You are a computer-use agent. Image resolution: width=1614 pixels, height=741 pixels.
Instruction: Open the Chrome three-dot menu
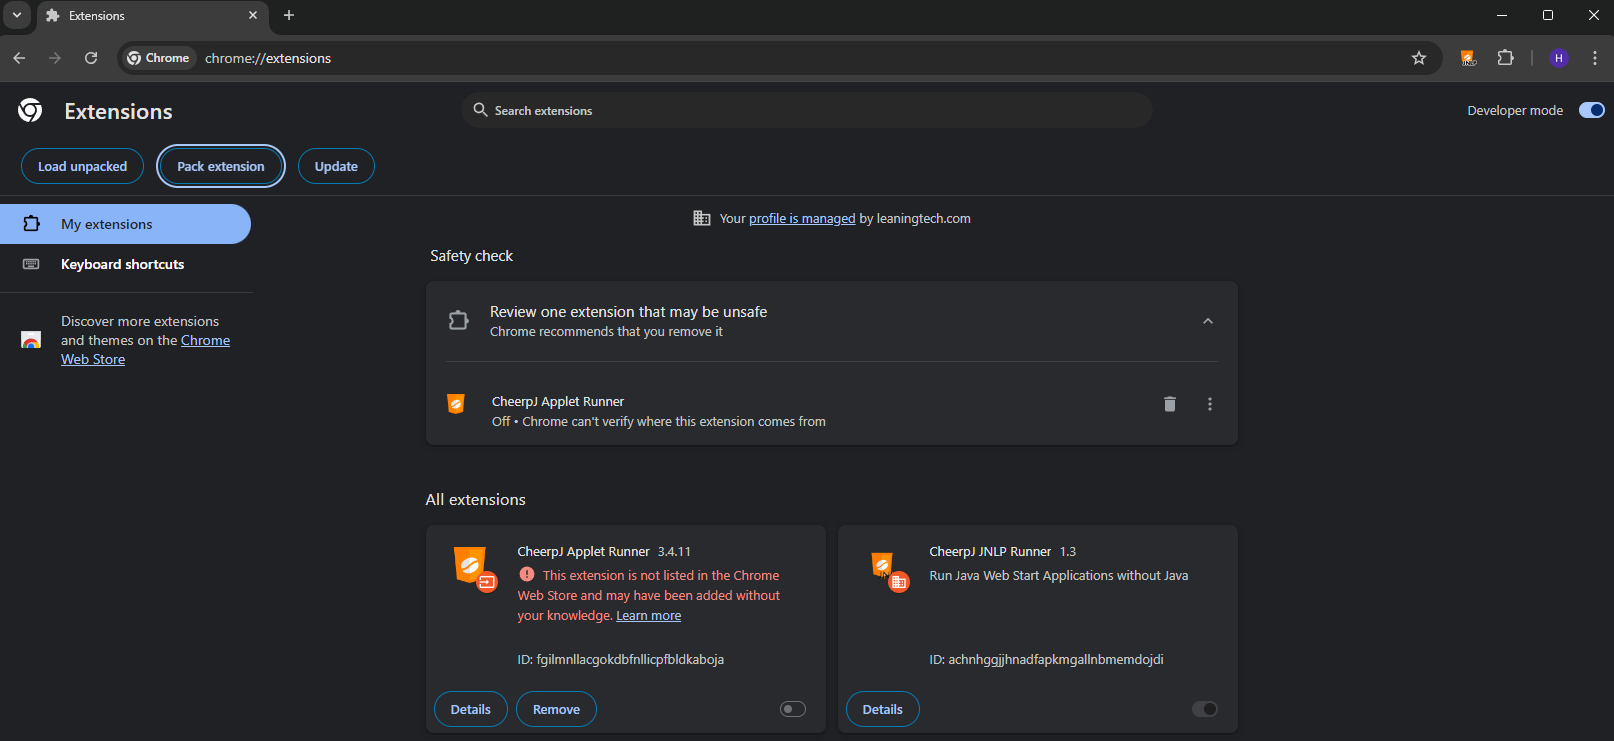click(x=1594, y=58)
